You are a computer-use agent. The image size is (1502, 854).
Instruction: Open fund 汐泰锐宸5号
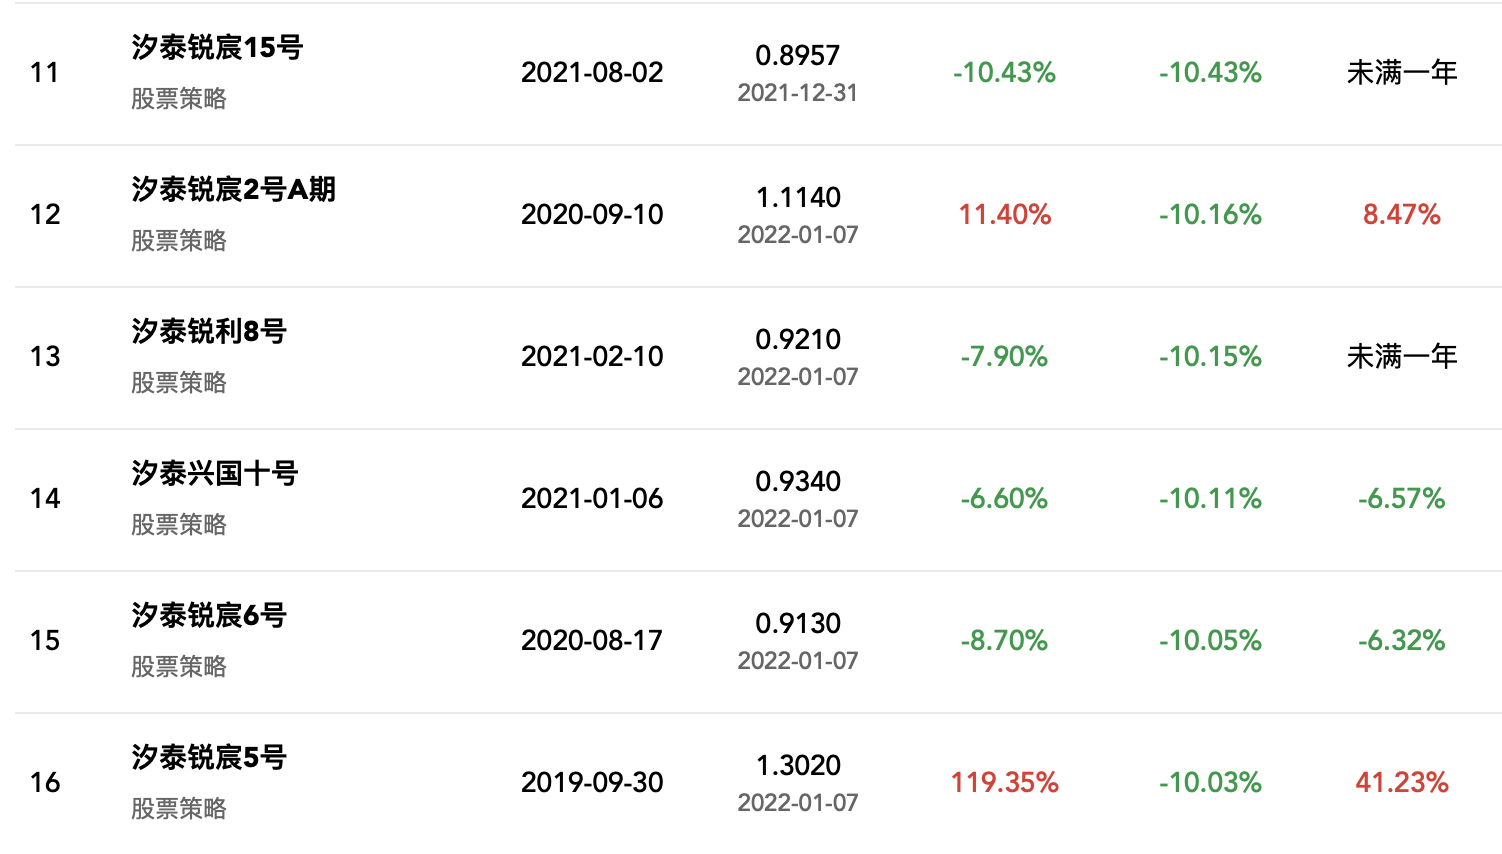(x=209, y=757)
